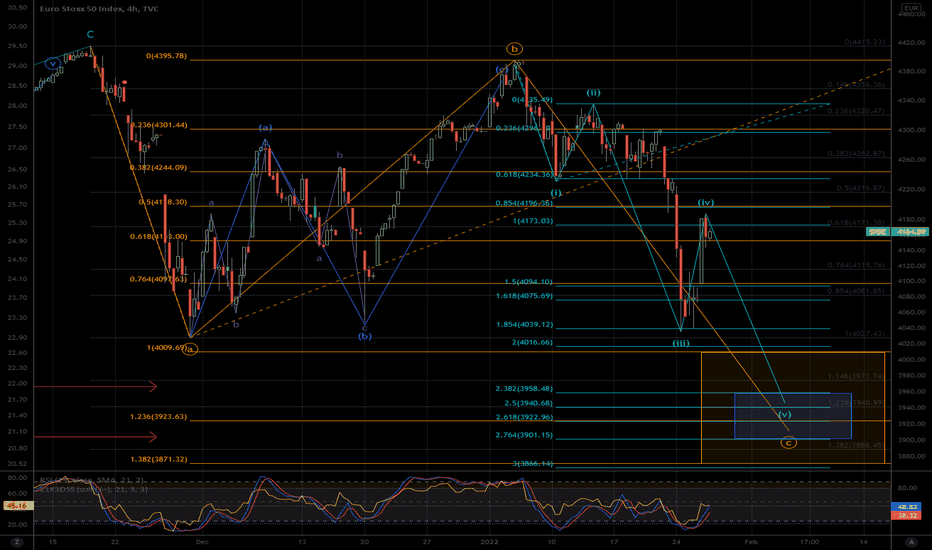Click the orange 0.236(4301.44) Fibonacci label
Image resolution: width=932 pixels, height=550 pixels.
[x=159, y=125]
